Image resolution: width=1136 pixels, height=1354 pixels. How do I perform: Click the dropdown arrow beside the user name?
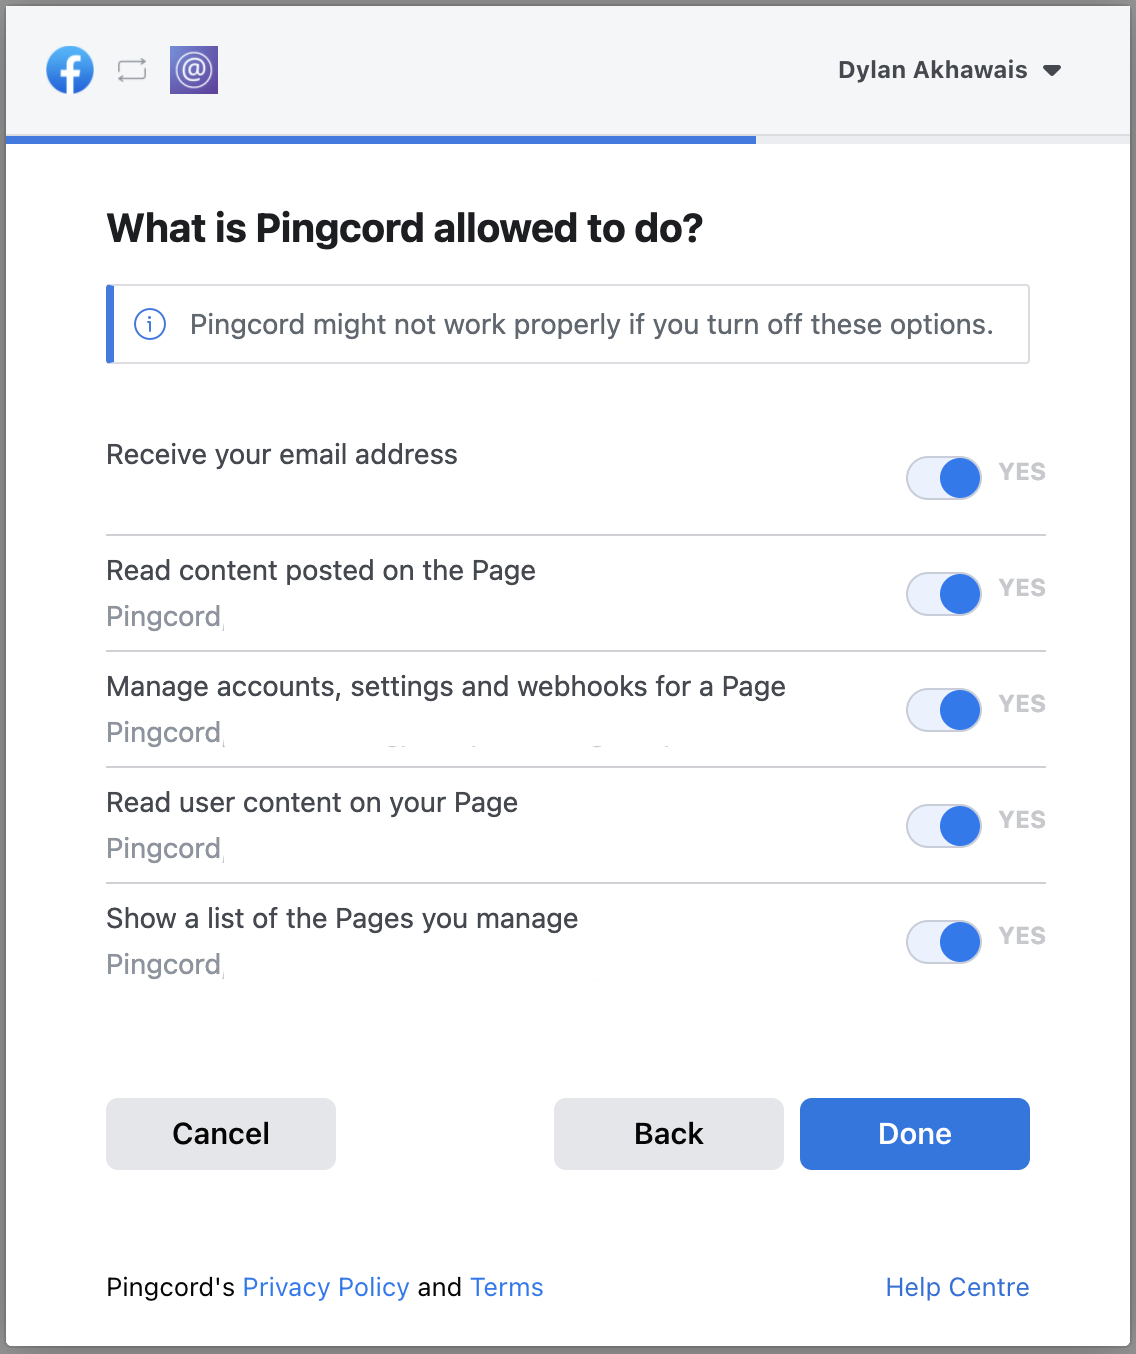[1052, 70]
